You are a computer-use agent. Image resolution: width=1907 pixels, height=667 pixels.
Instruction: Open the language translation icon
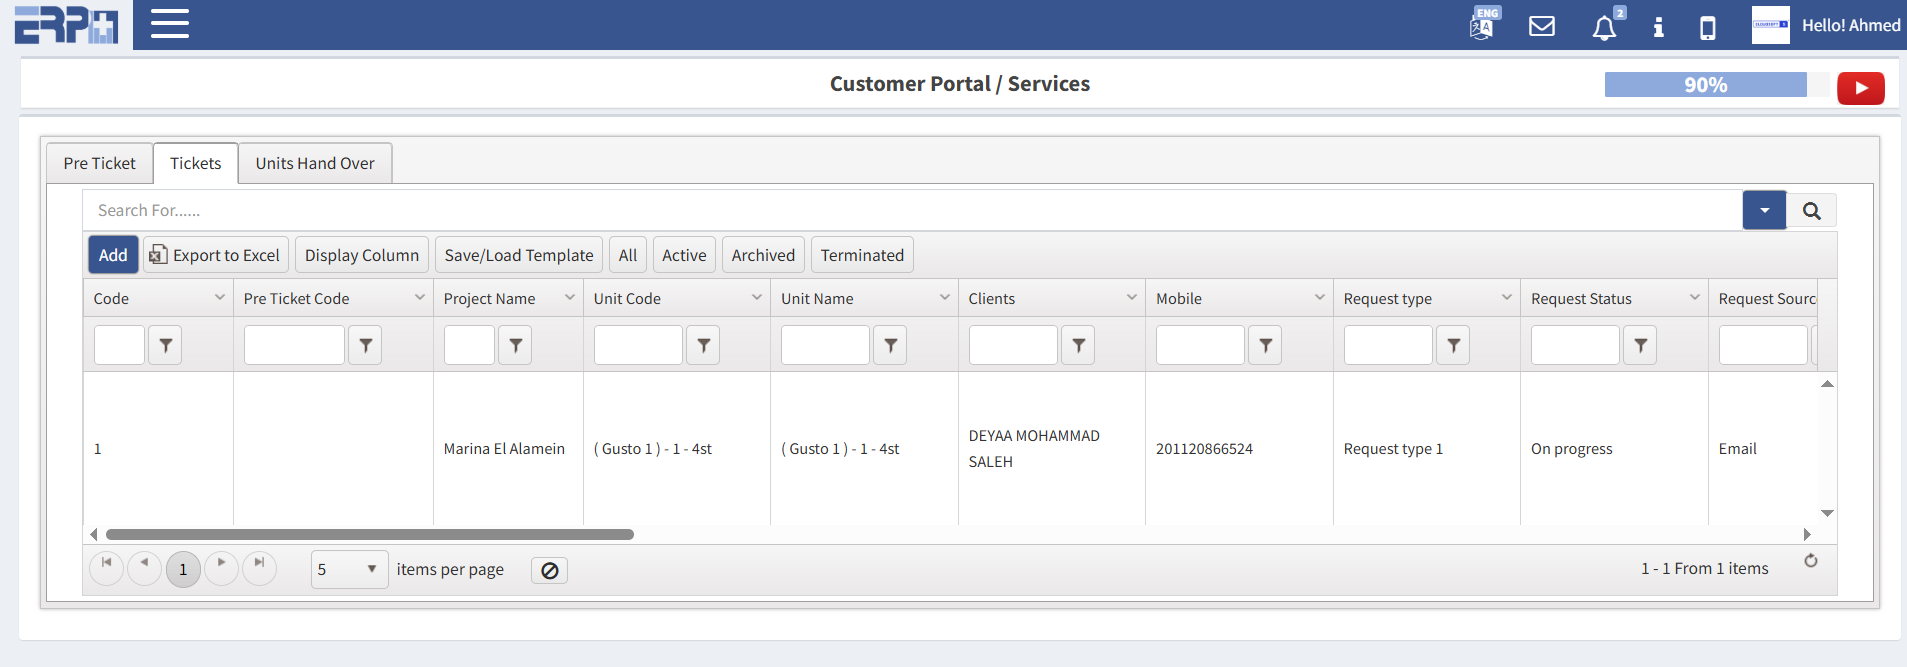click(1482, 26)
